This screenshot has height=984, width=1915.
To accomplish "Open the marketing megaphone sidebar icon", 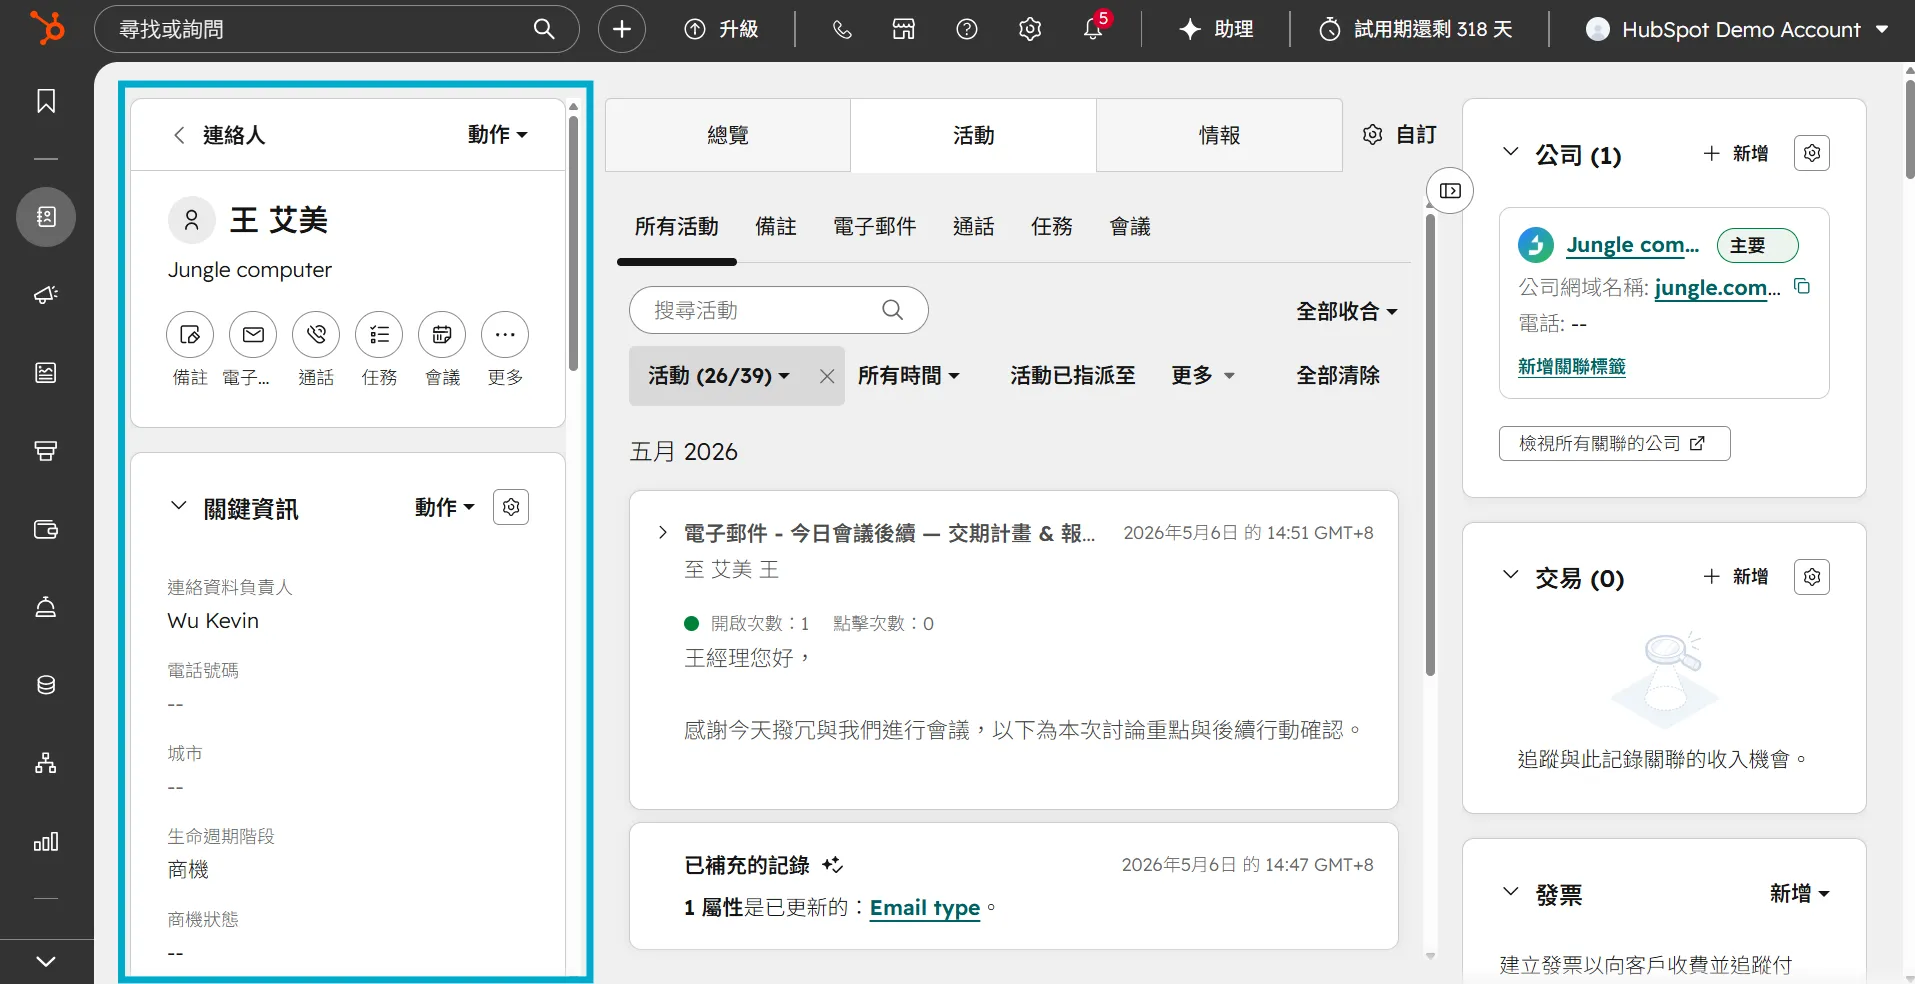I will point(46,295).
